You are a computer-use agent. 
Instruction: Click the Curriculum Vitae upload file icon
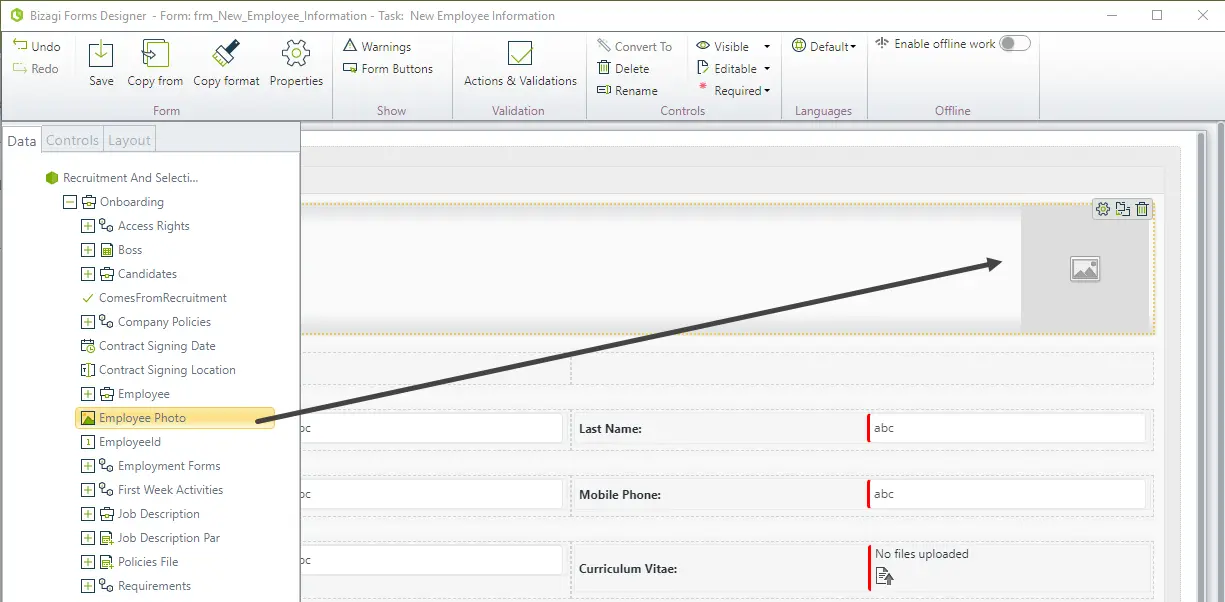[884, 575]
